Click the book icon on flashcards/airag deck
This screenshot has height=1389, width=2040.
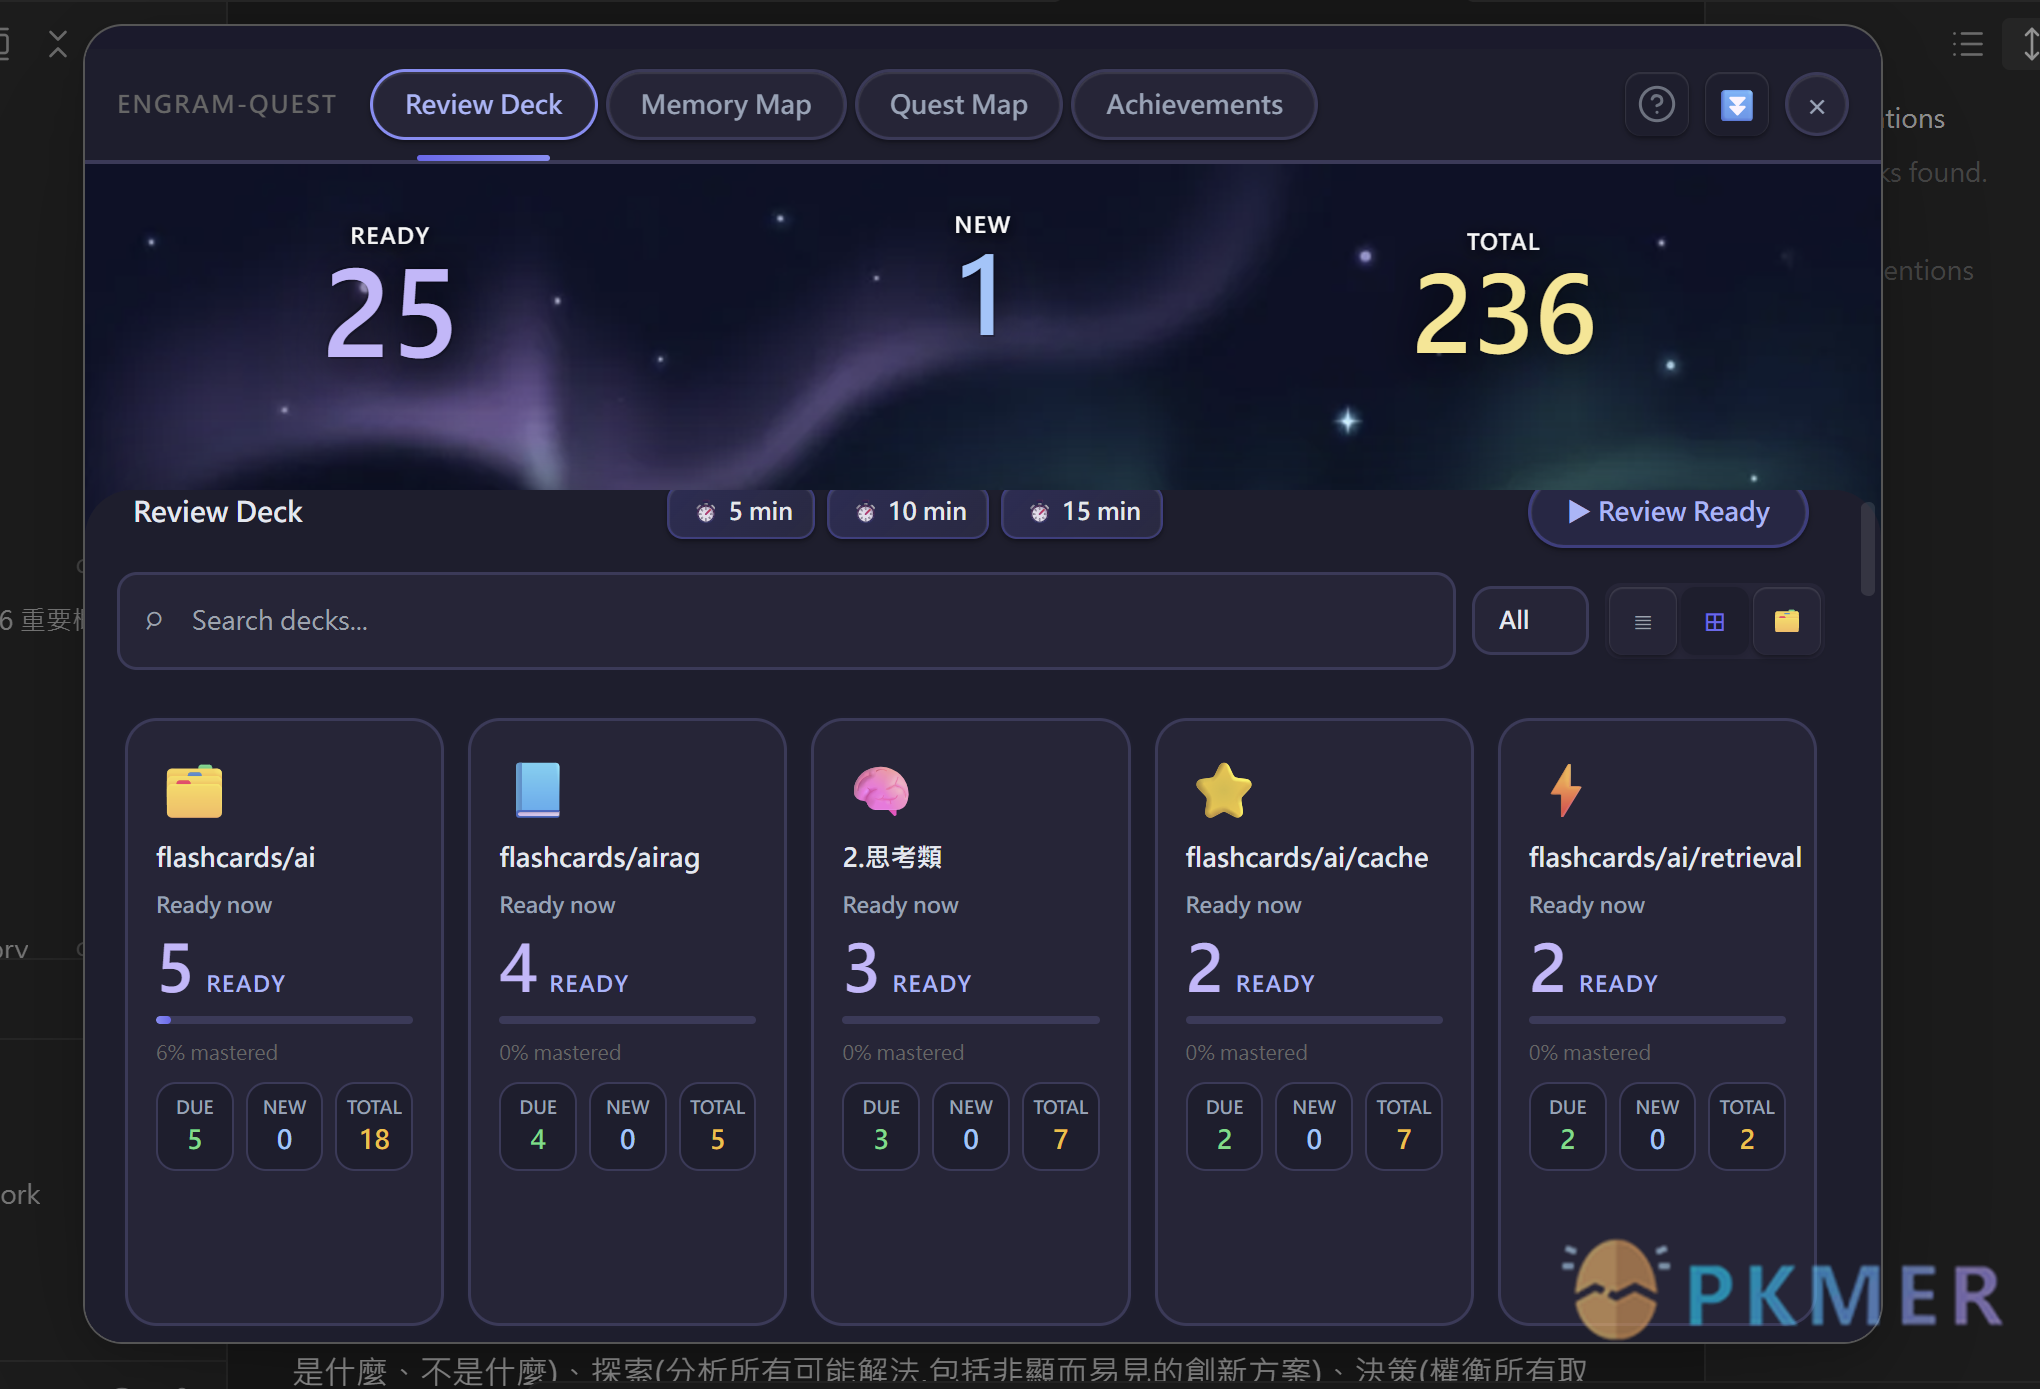click(x=537, y=790)
